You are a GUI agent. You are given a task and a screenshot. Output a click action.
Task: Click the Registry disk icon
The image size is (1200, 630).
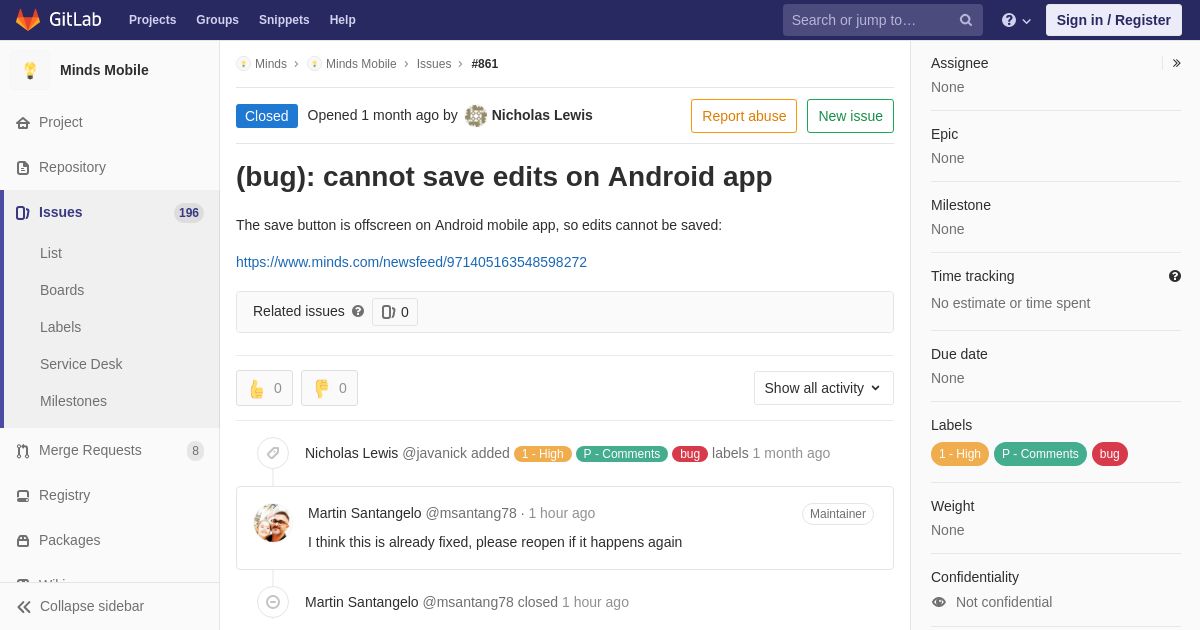23,496
